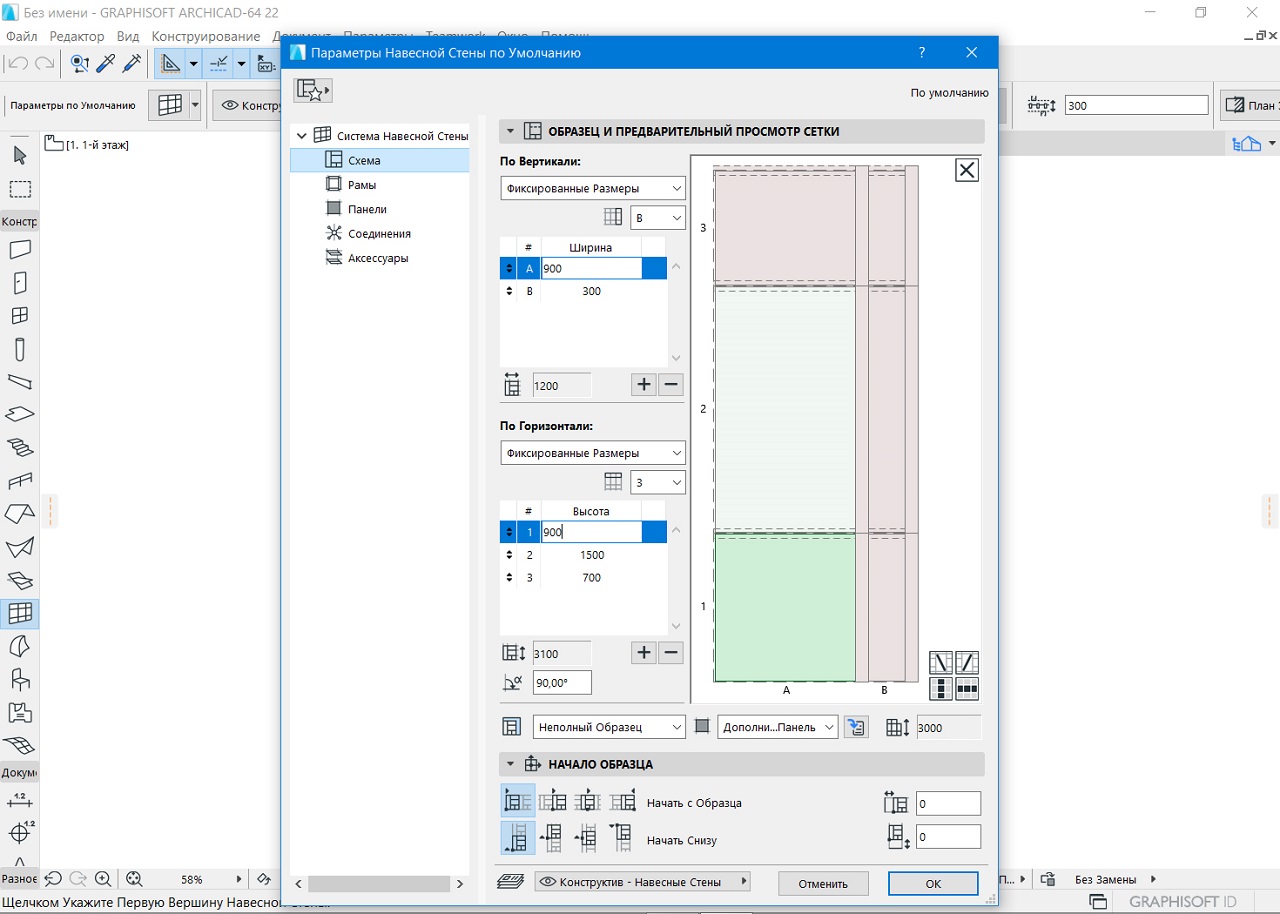
Task: Toggle the second pattern start horizontal option
Action: click(x=552, y=802)
